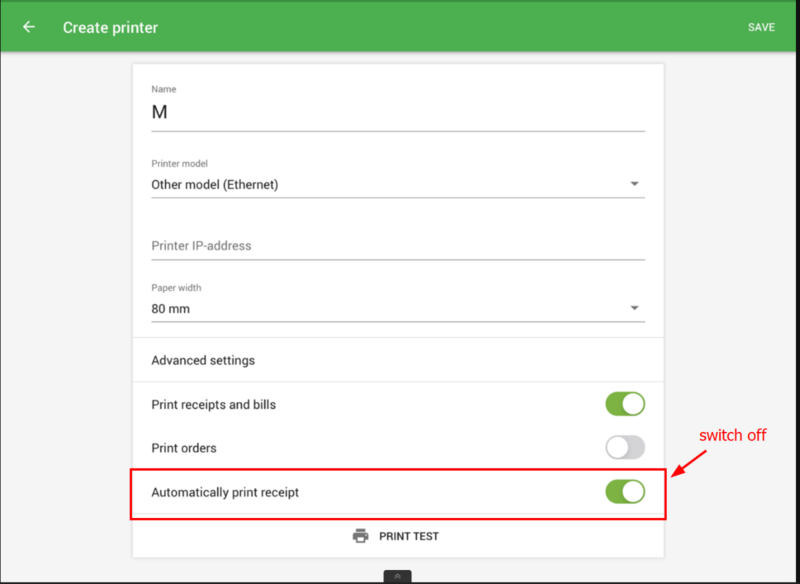
Task: Click the Automatically print receipt label
Action: pyautogui.click(x=225, y=492)
